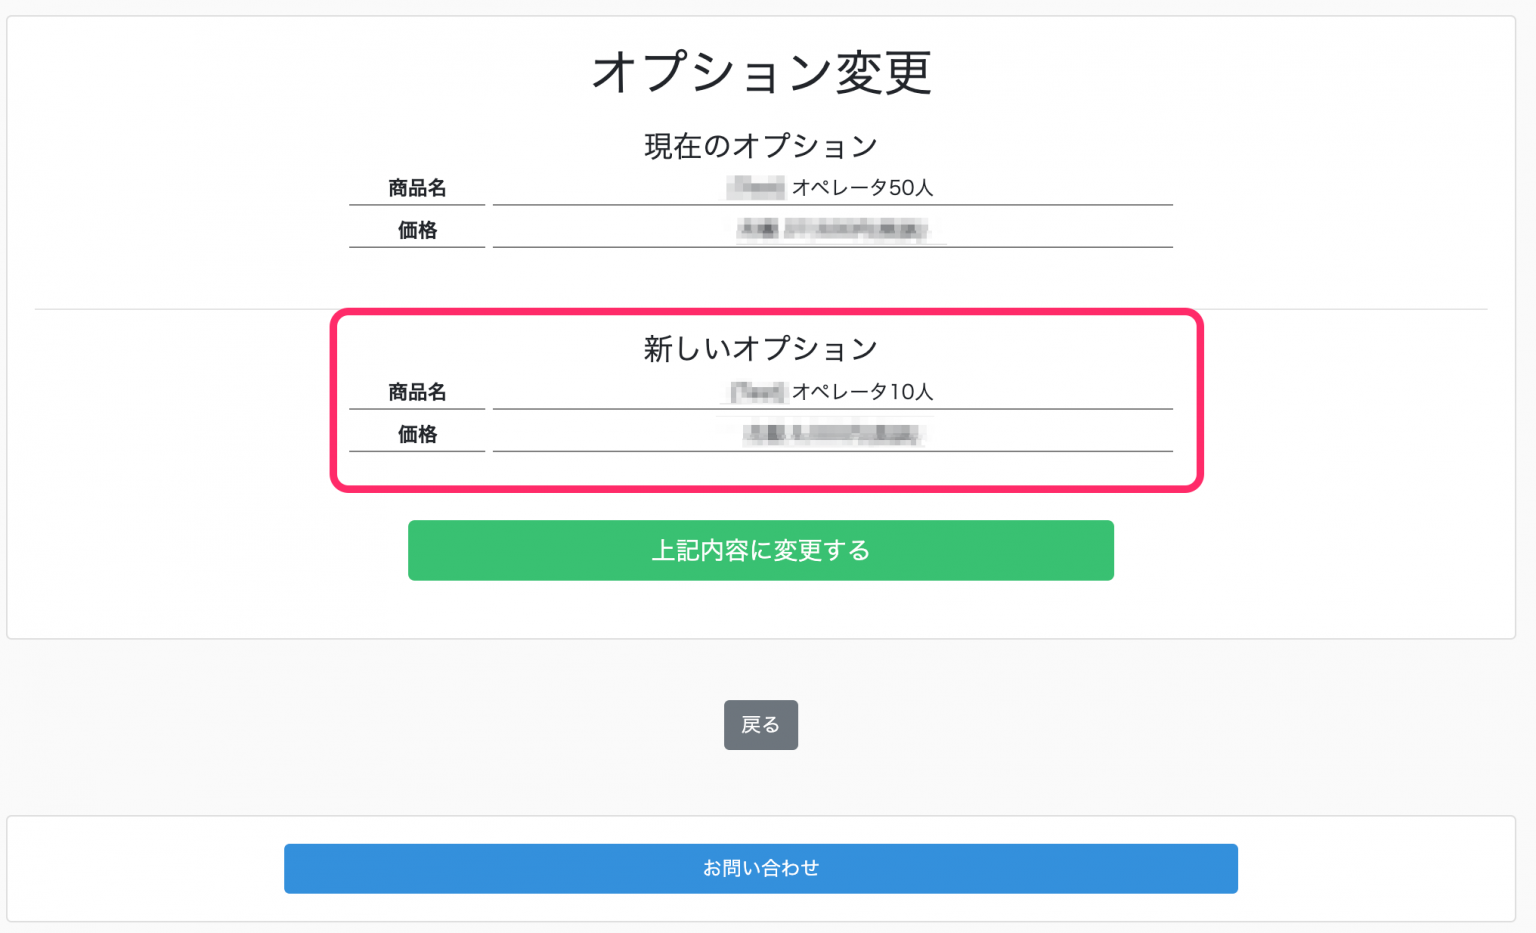
Task: Click the pink highlighted border of new option
Action: (766, 312)
